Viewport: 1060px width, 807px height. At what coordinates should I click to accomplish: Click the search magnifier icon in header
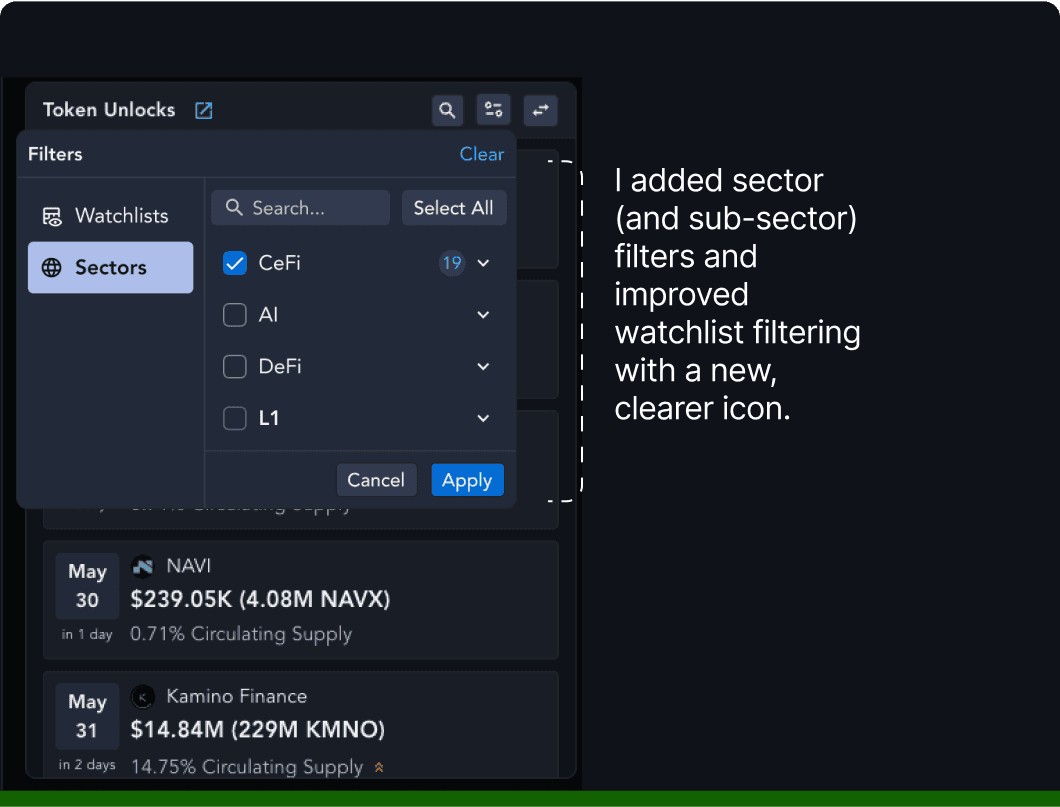tap(447, 110)
